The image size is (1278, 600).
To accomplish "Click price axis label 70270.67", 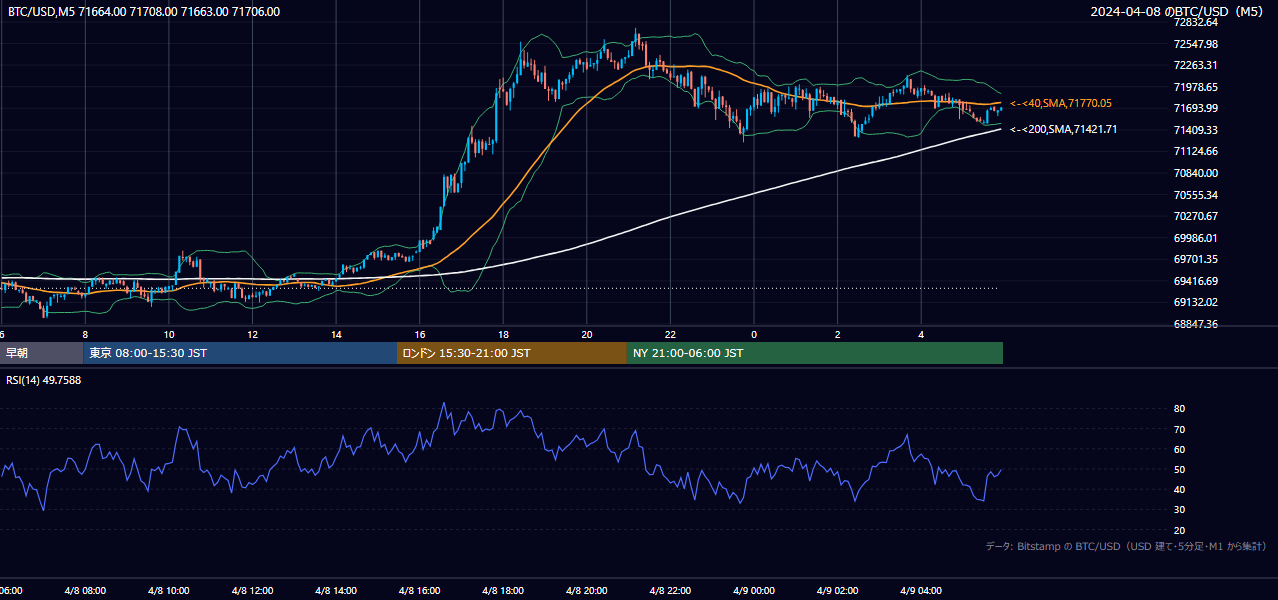I will coord(1195,216).
